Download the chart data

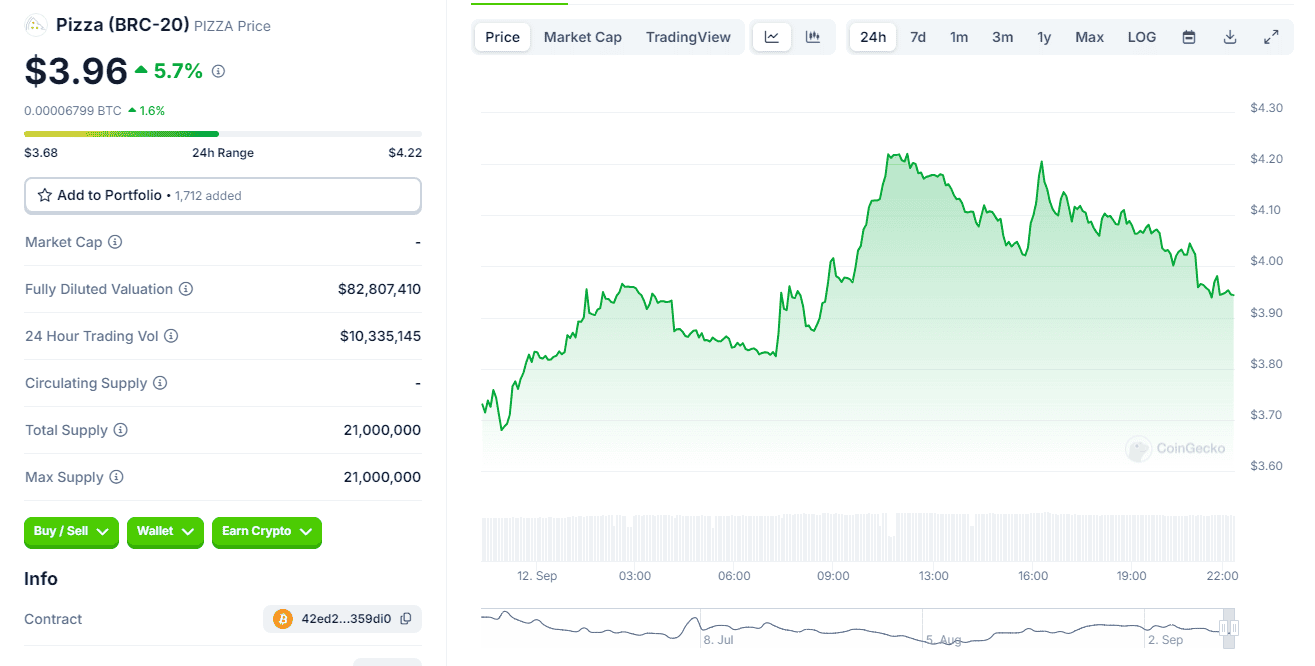[x=1229, y=36]
